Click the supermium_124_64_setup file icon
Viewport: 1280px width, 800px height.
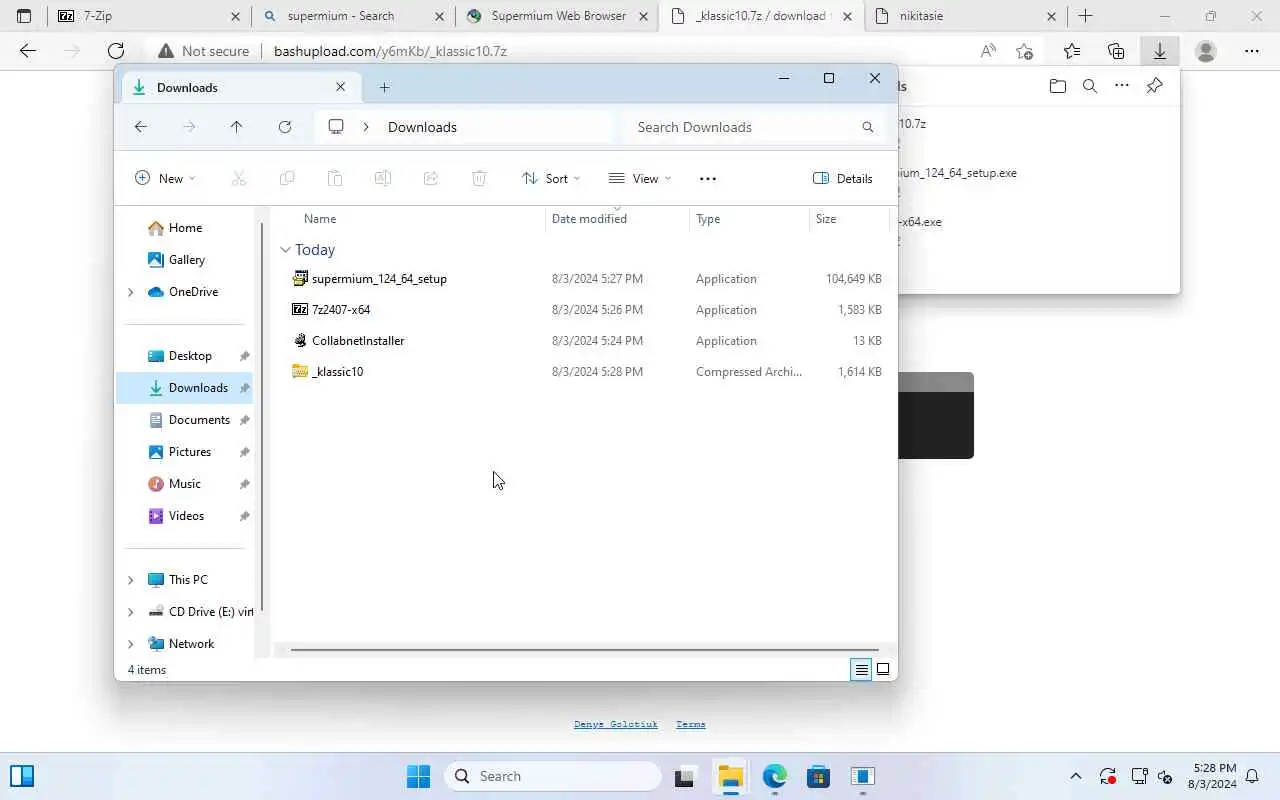pyautogui.click(x=300, y=278)
